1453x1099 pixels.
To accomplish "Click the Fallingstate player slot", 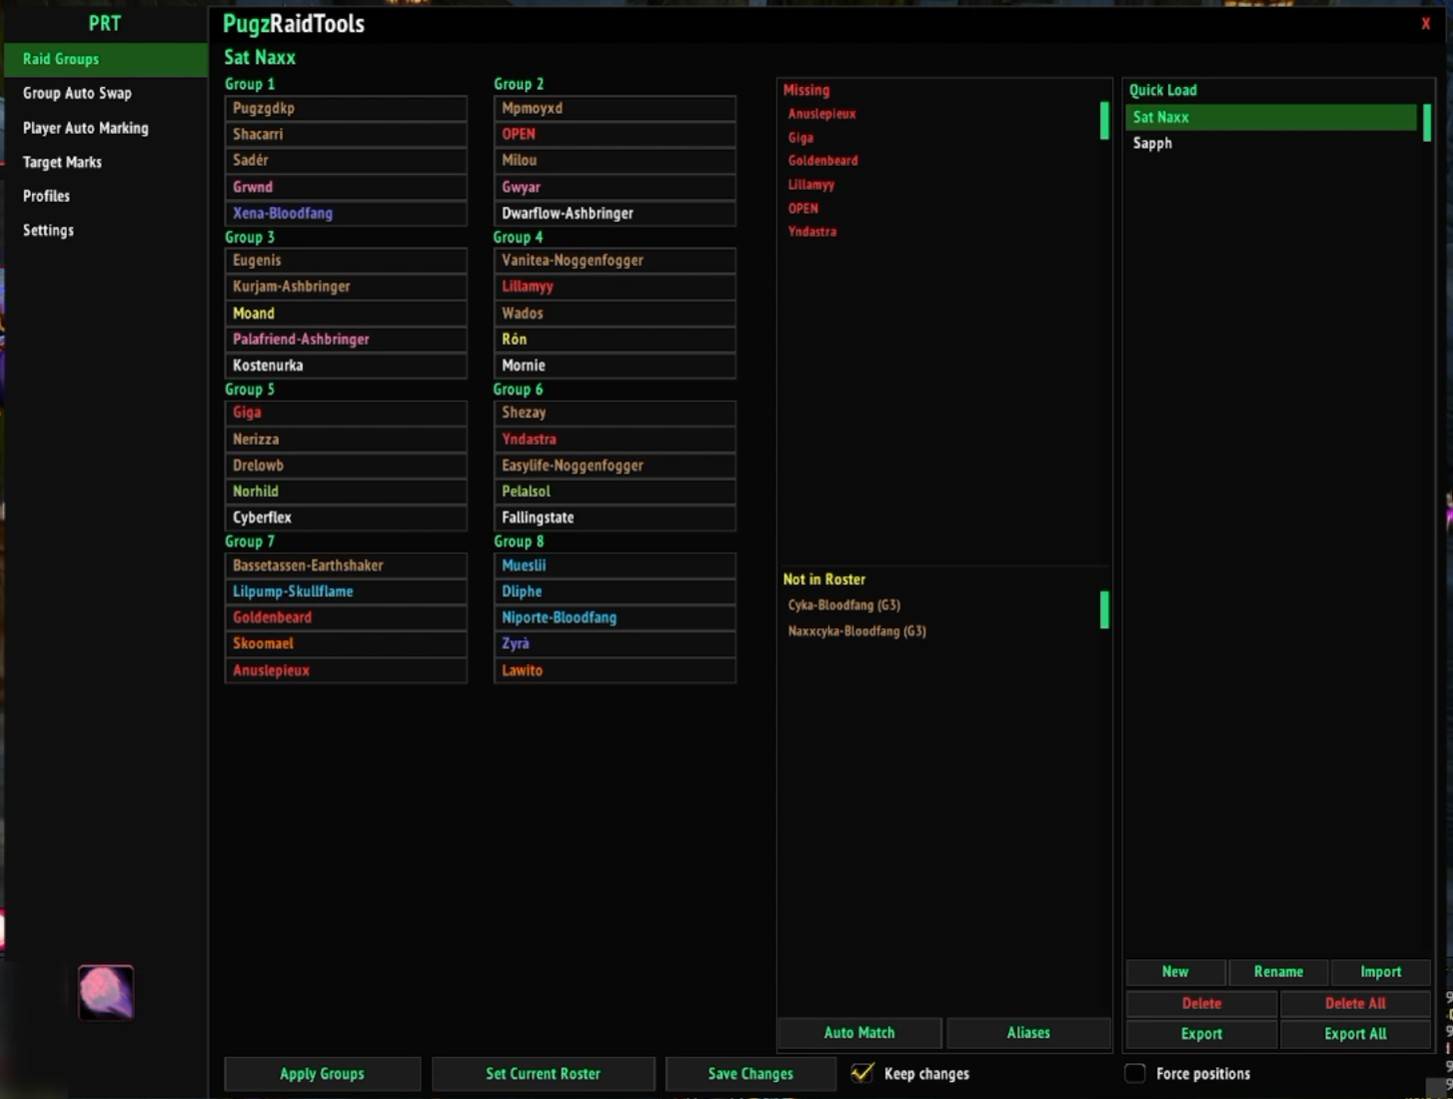I will coord(615,517).
